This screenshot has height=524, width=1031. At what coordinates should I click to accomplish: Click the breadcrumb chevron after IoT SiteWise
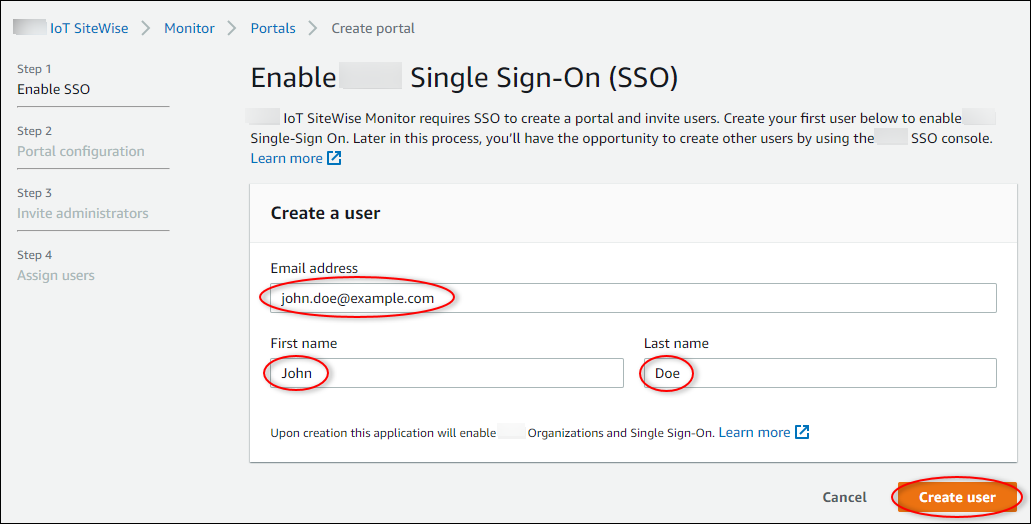pyautogui.click(x=146, y=28)
